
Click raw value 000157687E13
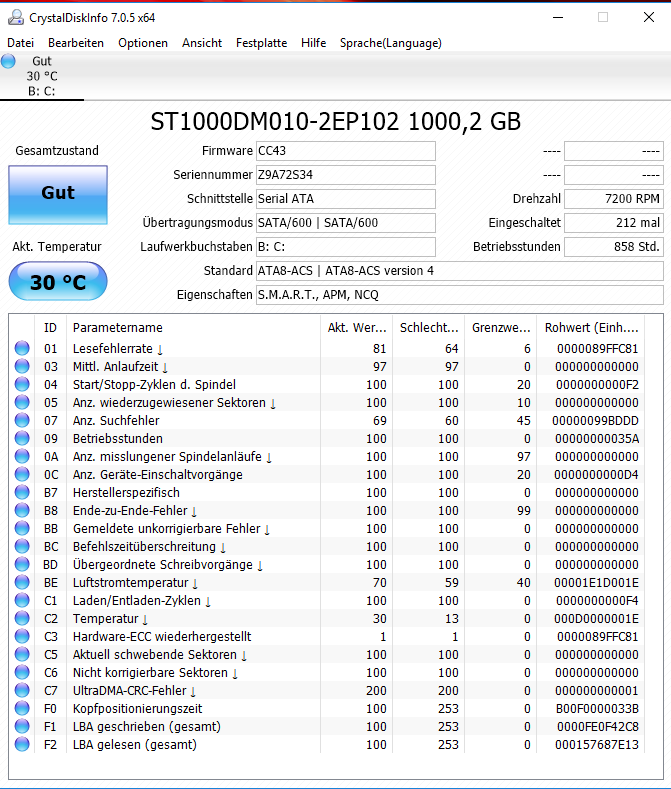coord(597,745)
